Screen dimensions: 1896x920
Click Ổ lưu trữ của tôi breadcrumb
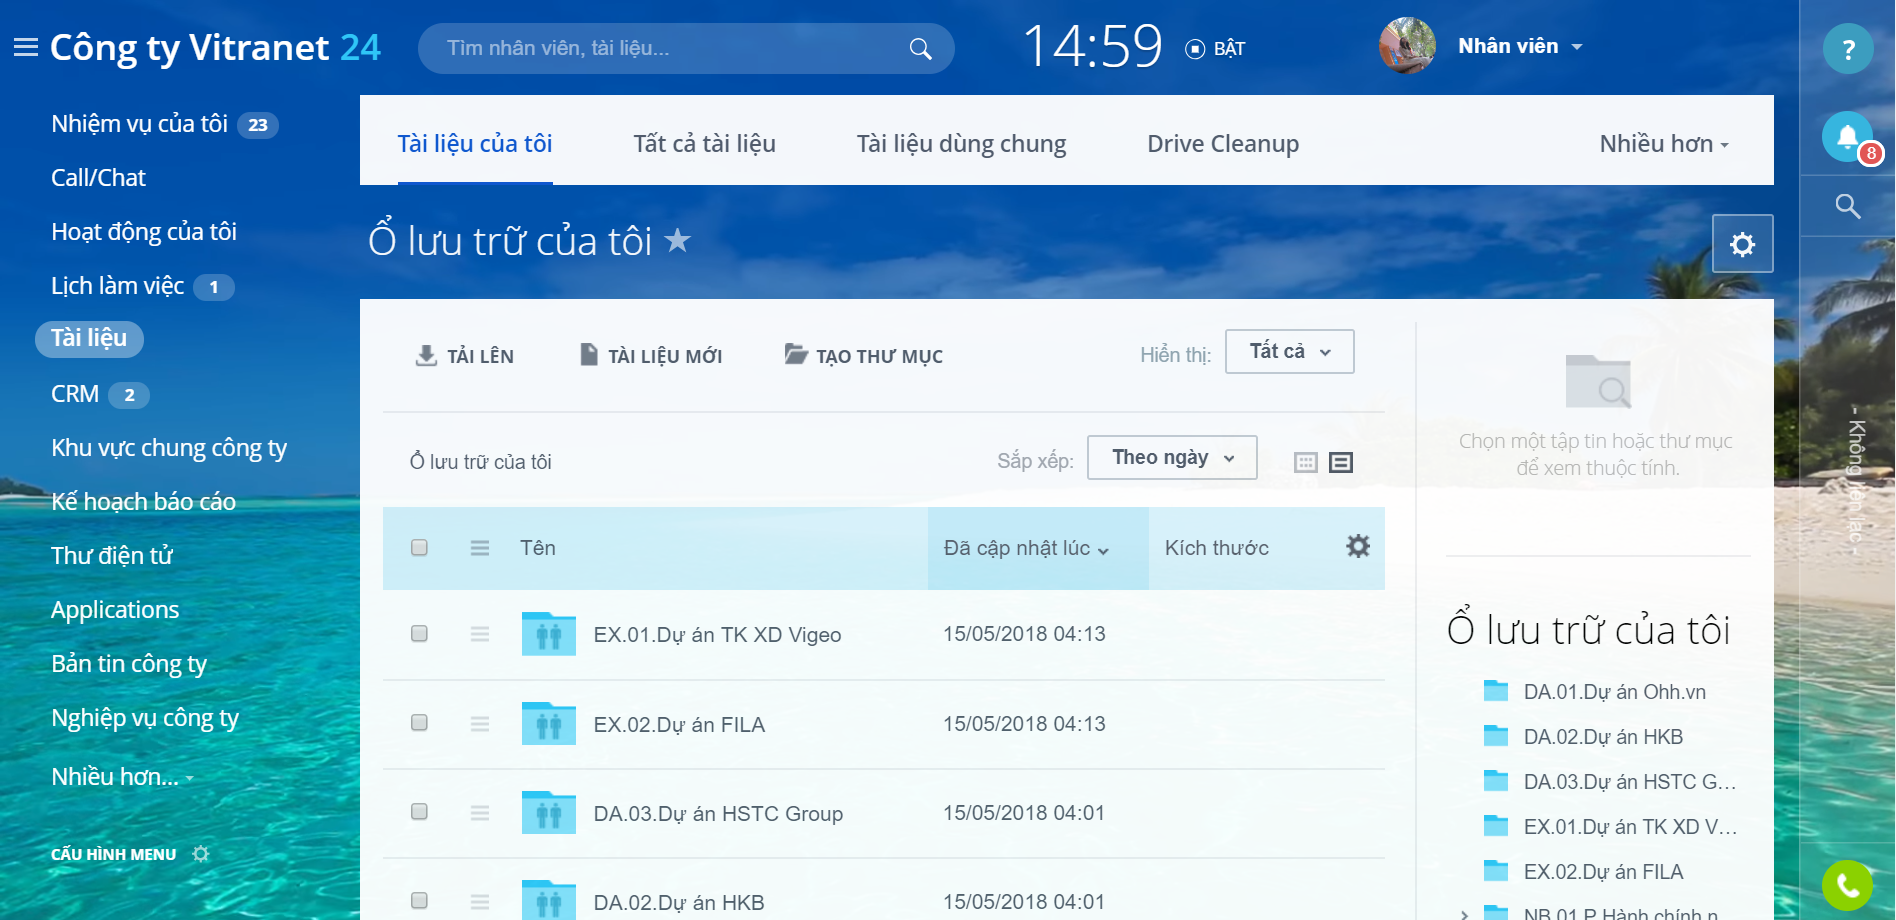click(481, 462)
